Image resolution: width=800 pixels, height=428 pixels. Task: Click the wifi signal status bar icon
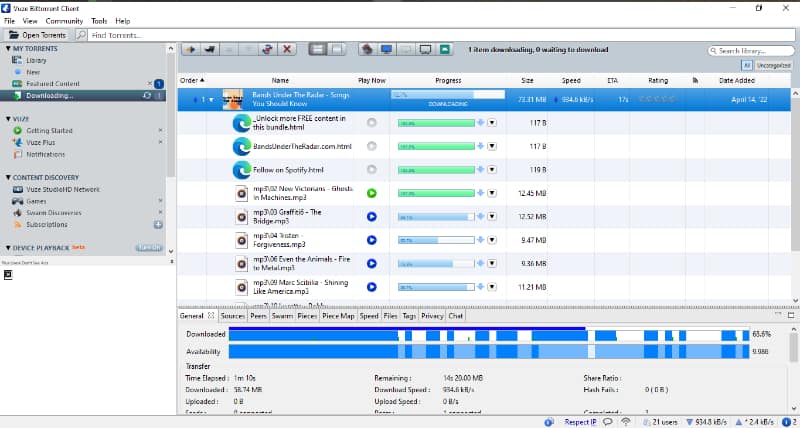pos(626,422)
